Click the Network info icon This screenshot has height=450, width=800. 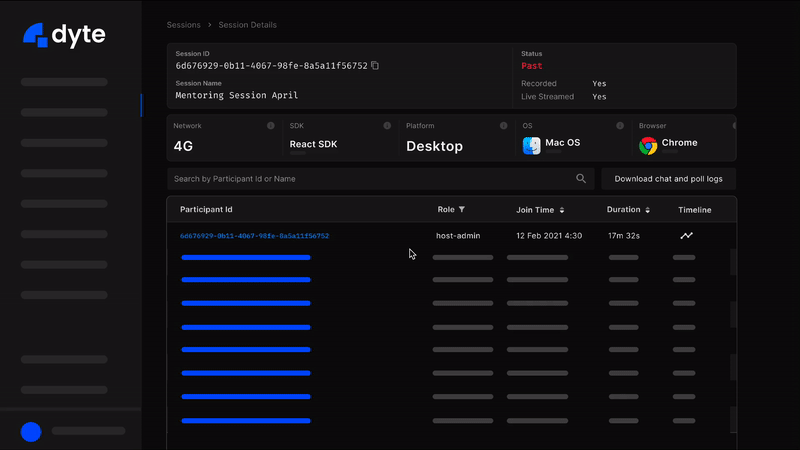[x=271, y=126]
